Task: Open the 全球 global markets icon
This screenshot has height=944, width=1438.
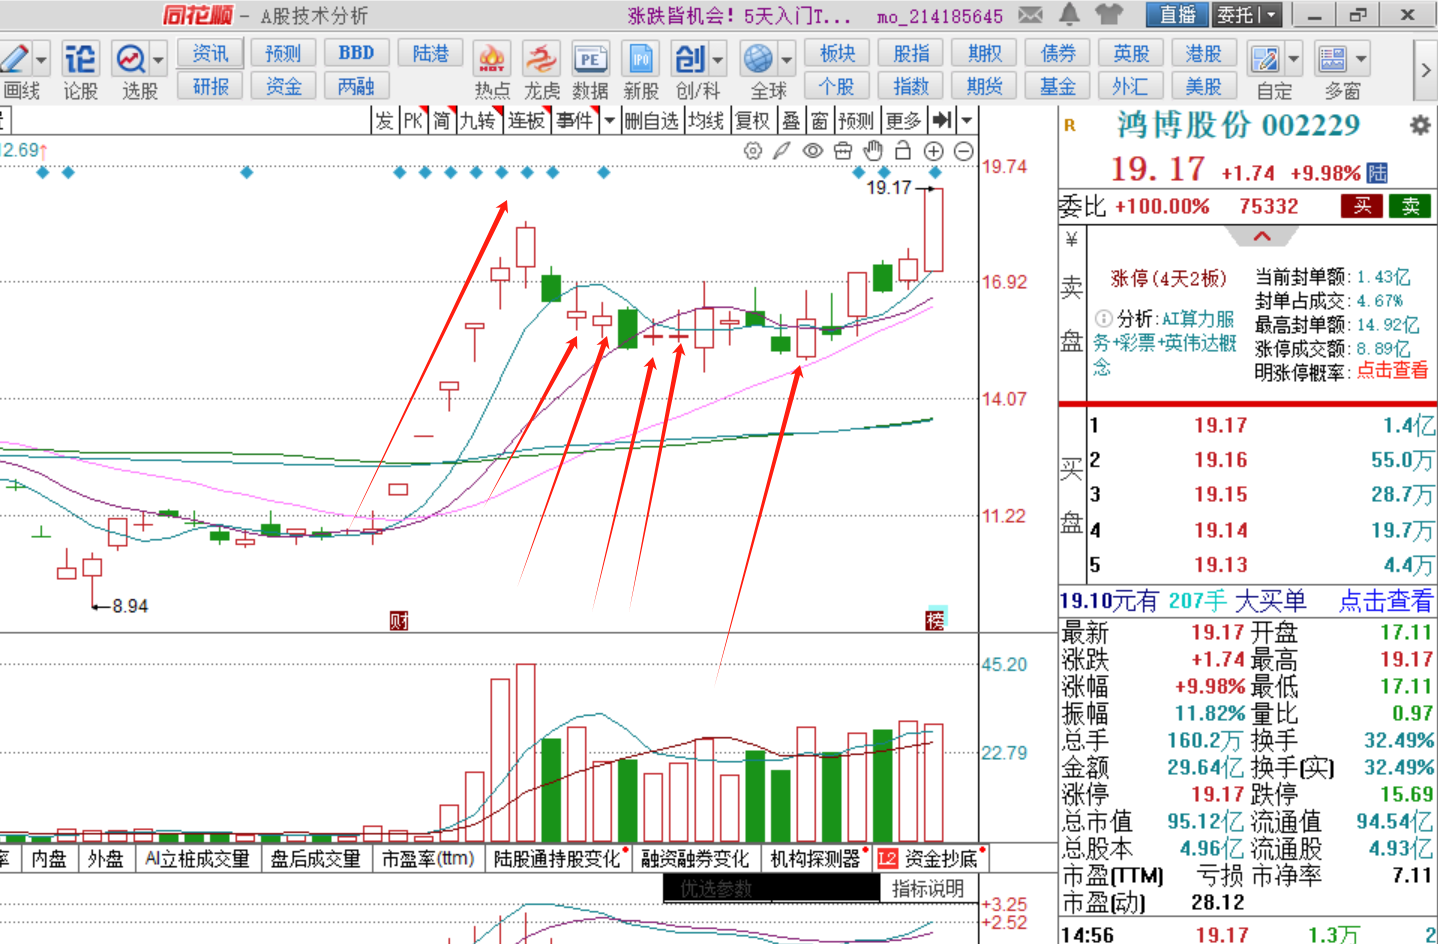Action: (x=759, y=59)
